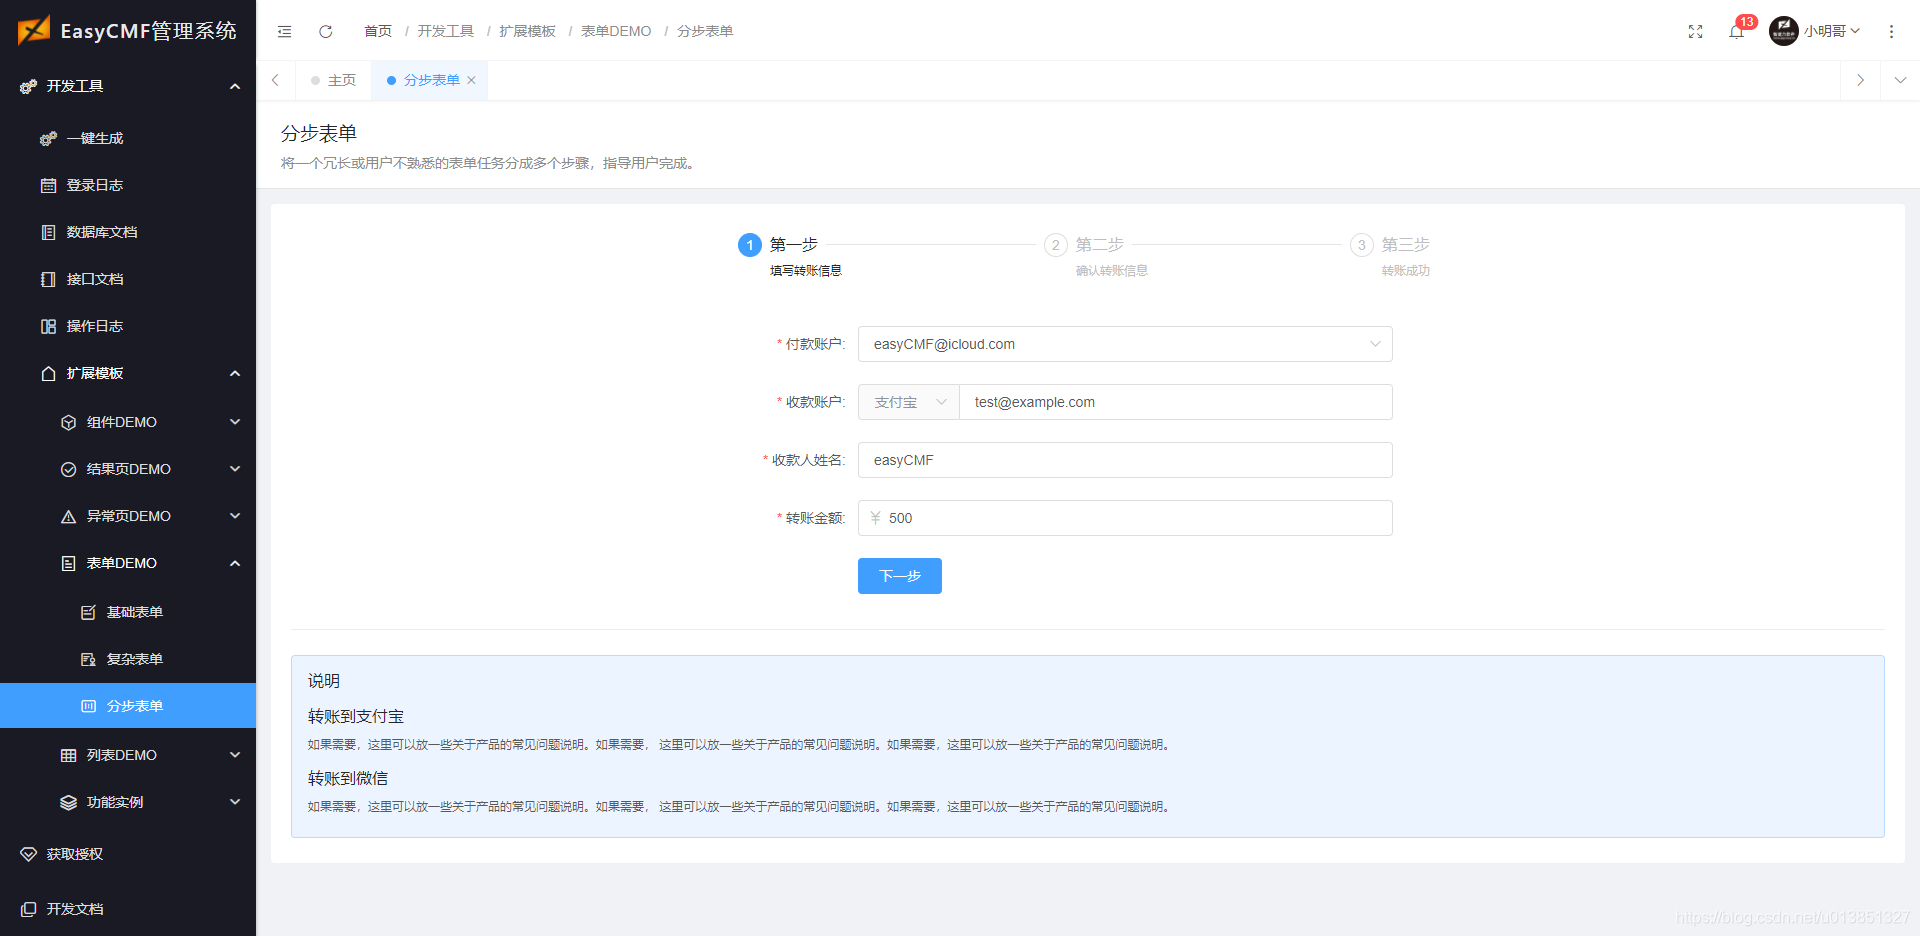Switch to the 主页 tab
Image resolution: width=1920 pixels, height=936 pixels.
pyautogui.click(x=334, y=80)
